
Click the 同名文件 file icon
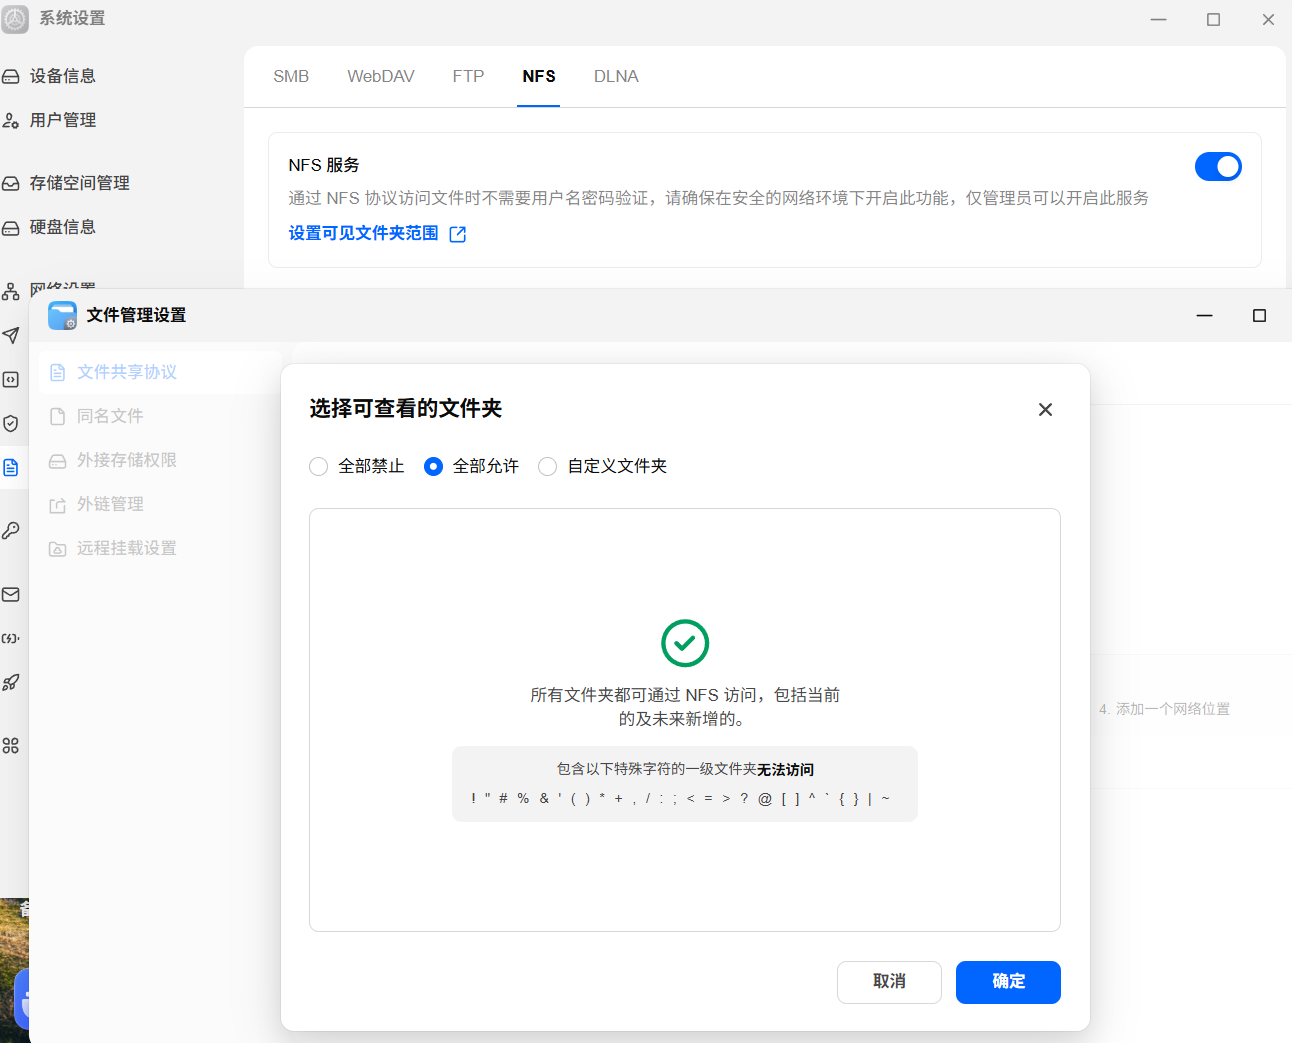point(58,416)
